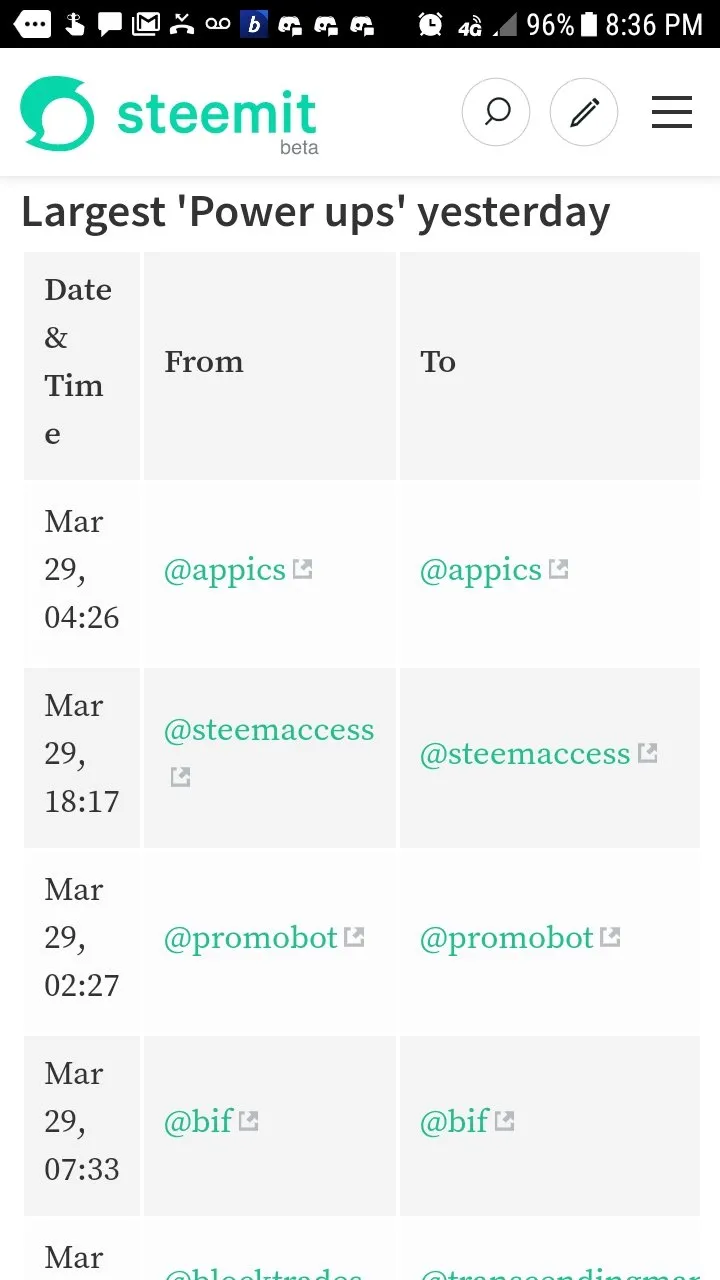Open the @steemaccess link in To column

525,753
